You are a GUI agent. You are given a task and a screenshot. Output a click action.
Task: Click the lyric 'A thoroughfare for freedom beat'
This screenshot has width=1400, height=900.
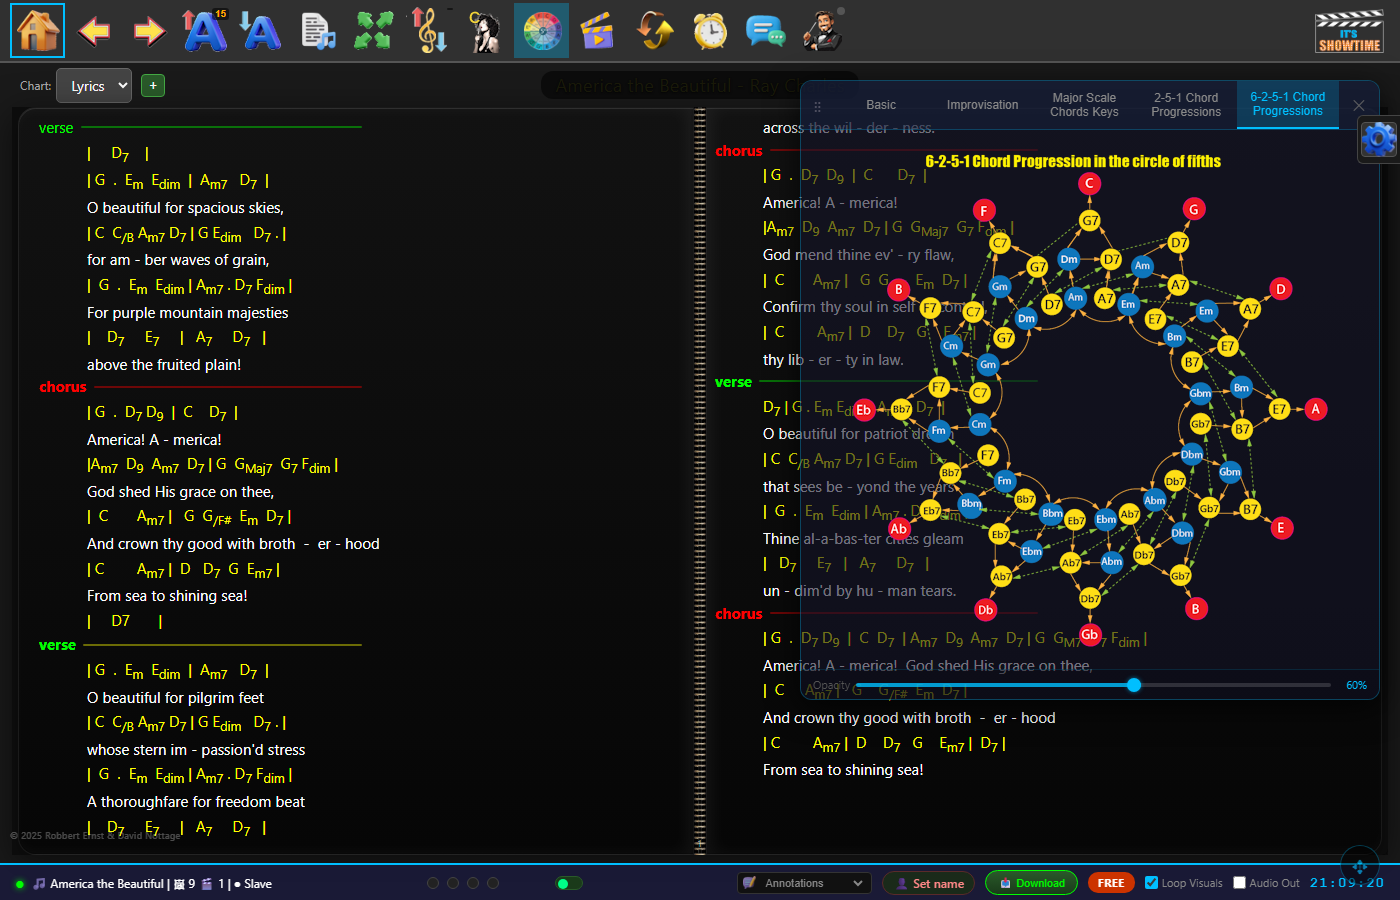click(196, 802)
